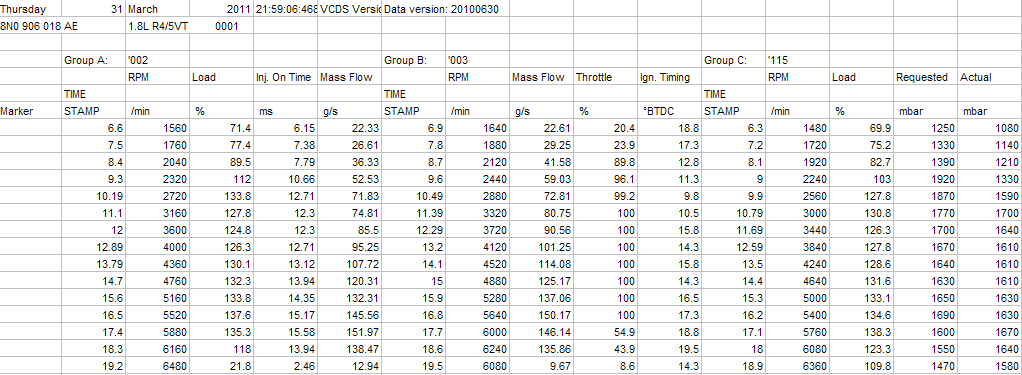Select the load value 138.3
This screenshot has height=375, width=1022.
862,331
